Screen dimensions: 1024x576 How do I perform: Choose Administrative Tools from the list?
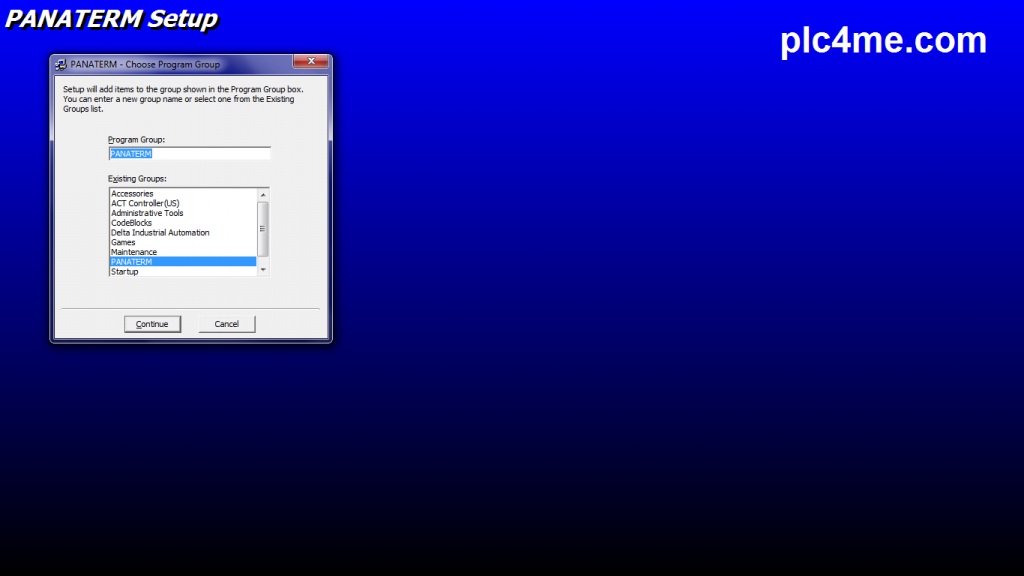(147, 213)
